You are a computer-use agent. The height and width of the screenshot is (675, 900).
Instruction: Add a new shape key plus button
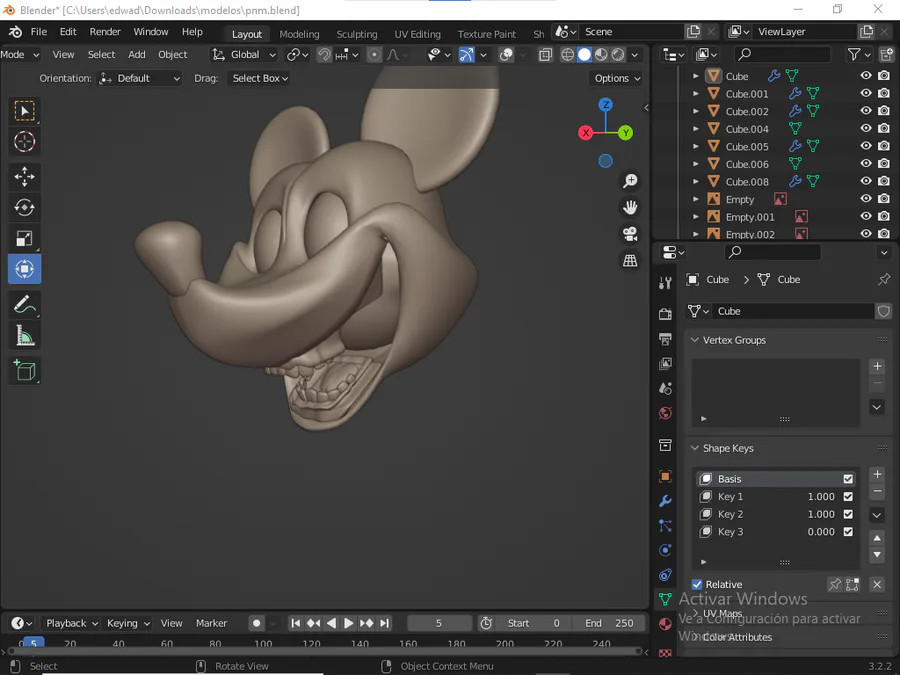coord(877,474)
